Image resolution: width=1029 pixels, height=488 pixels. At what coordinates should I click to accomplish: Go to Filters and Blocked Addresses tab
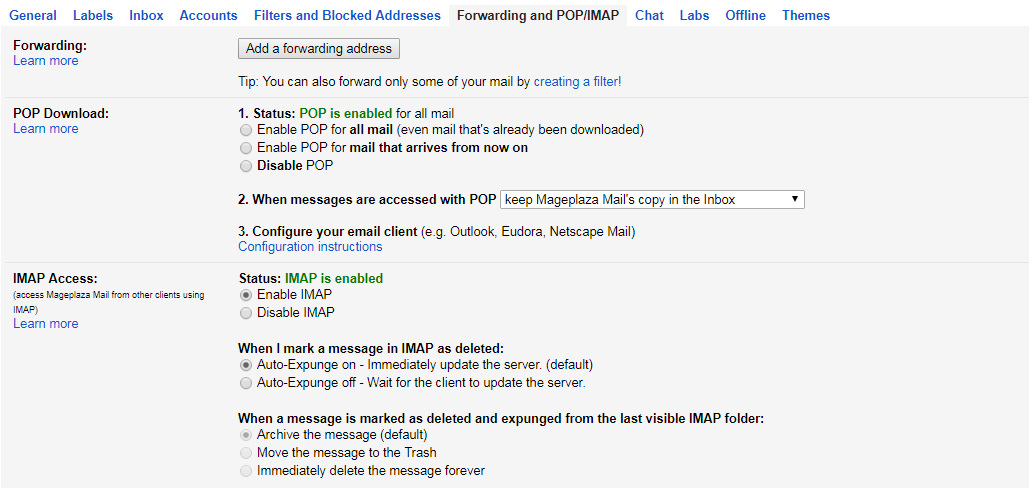[x=347, y=15]
